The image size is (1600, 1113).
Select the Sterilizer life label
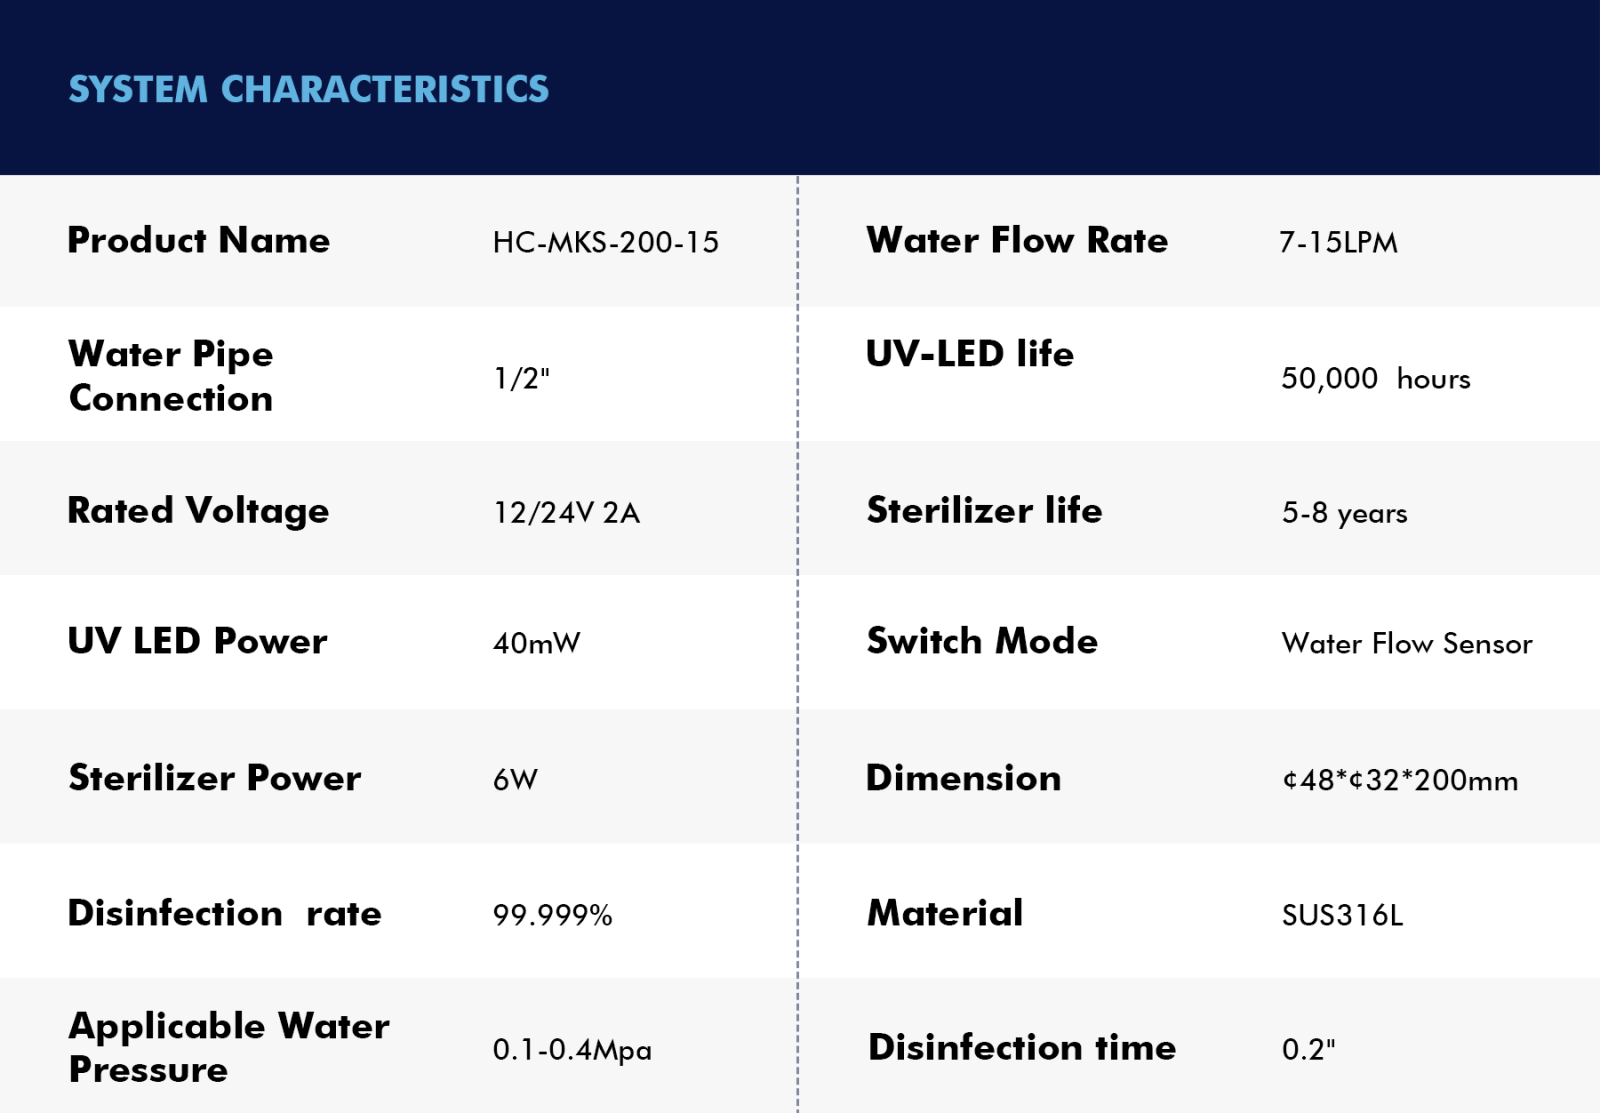tap(984, 510)
